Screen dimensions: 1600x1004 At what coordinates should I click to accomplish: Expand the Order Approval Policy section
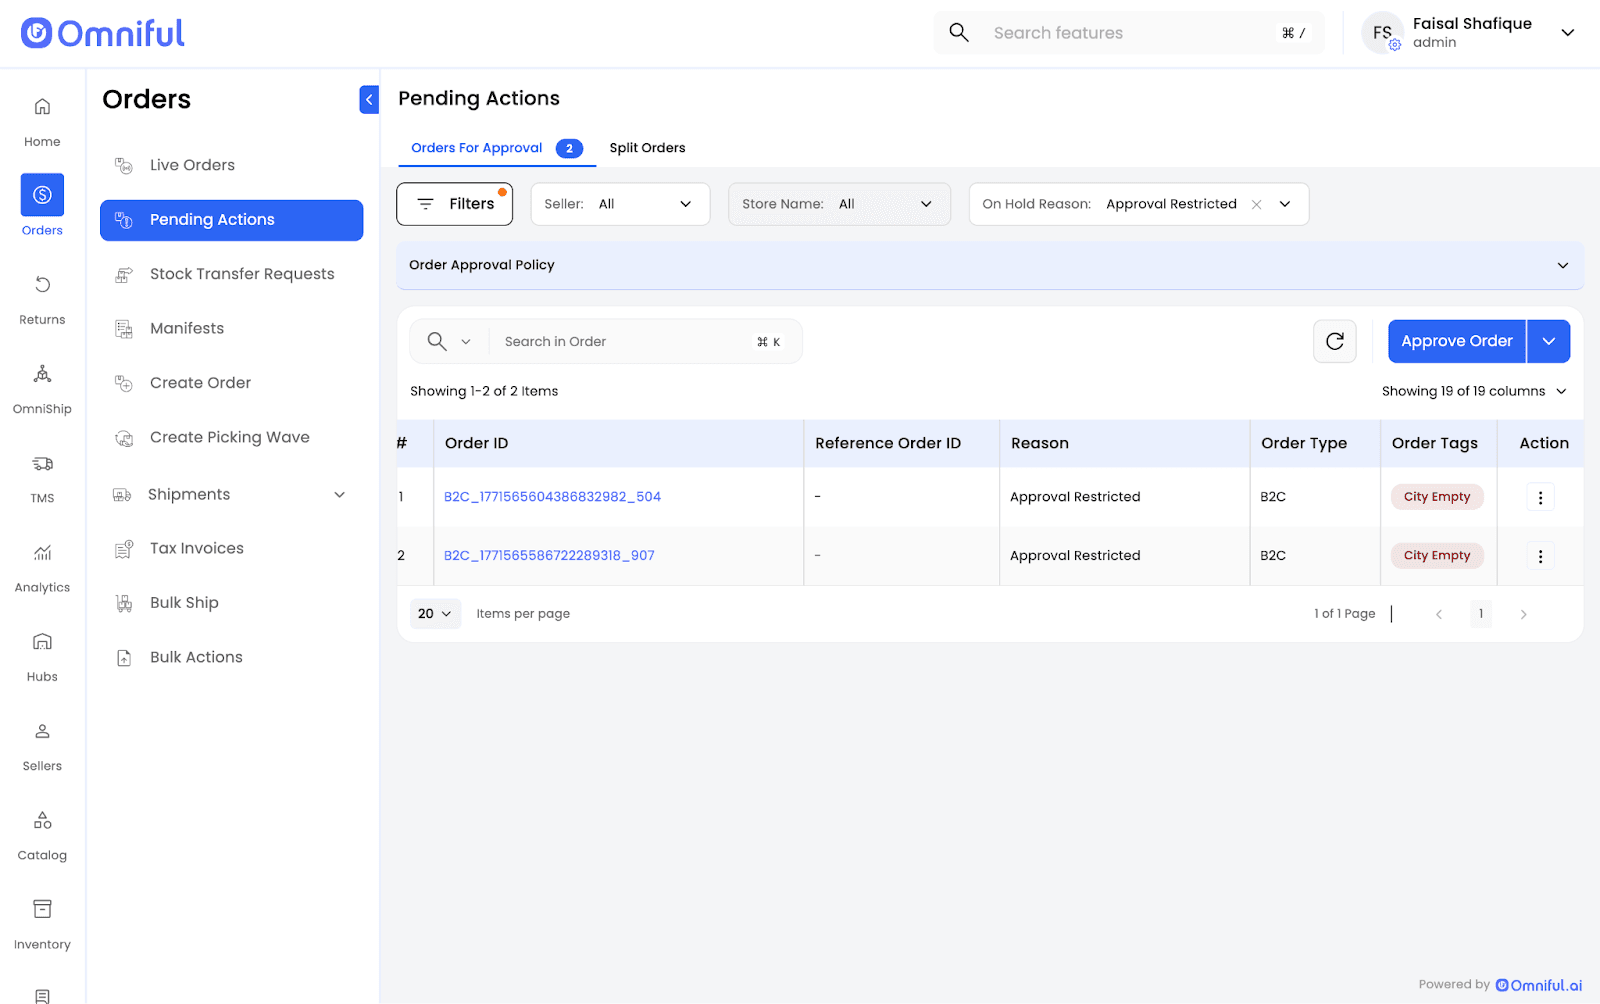[x=1562, y=265]
